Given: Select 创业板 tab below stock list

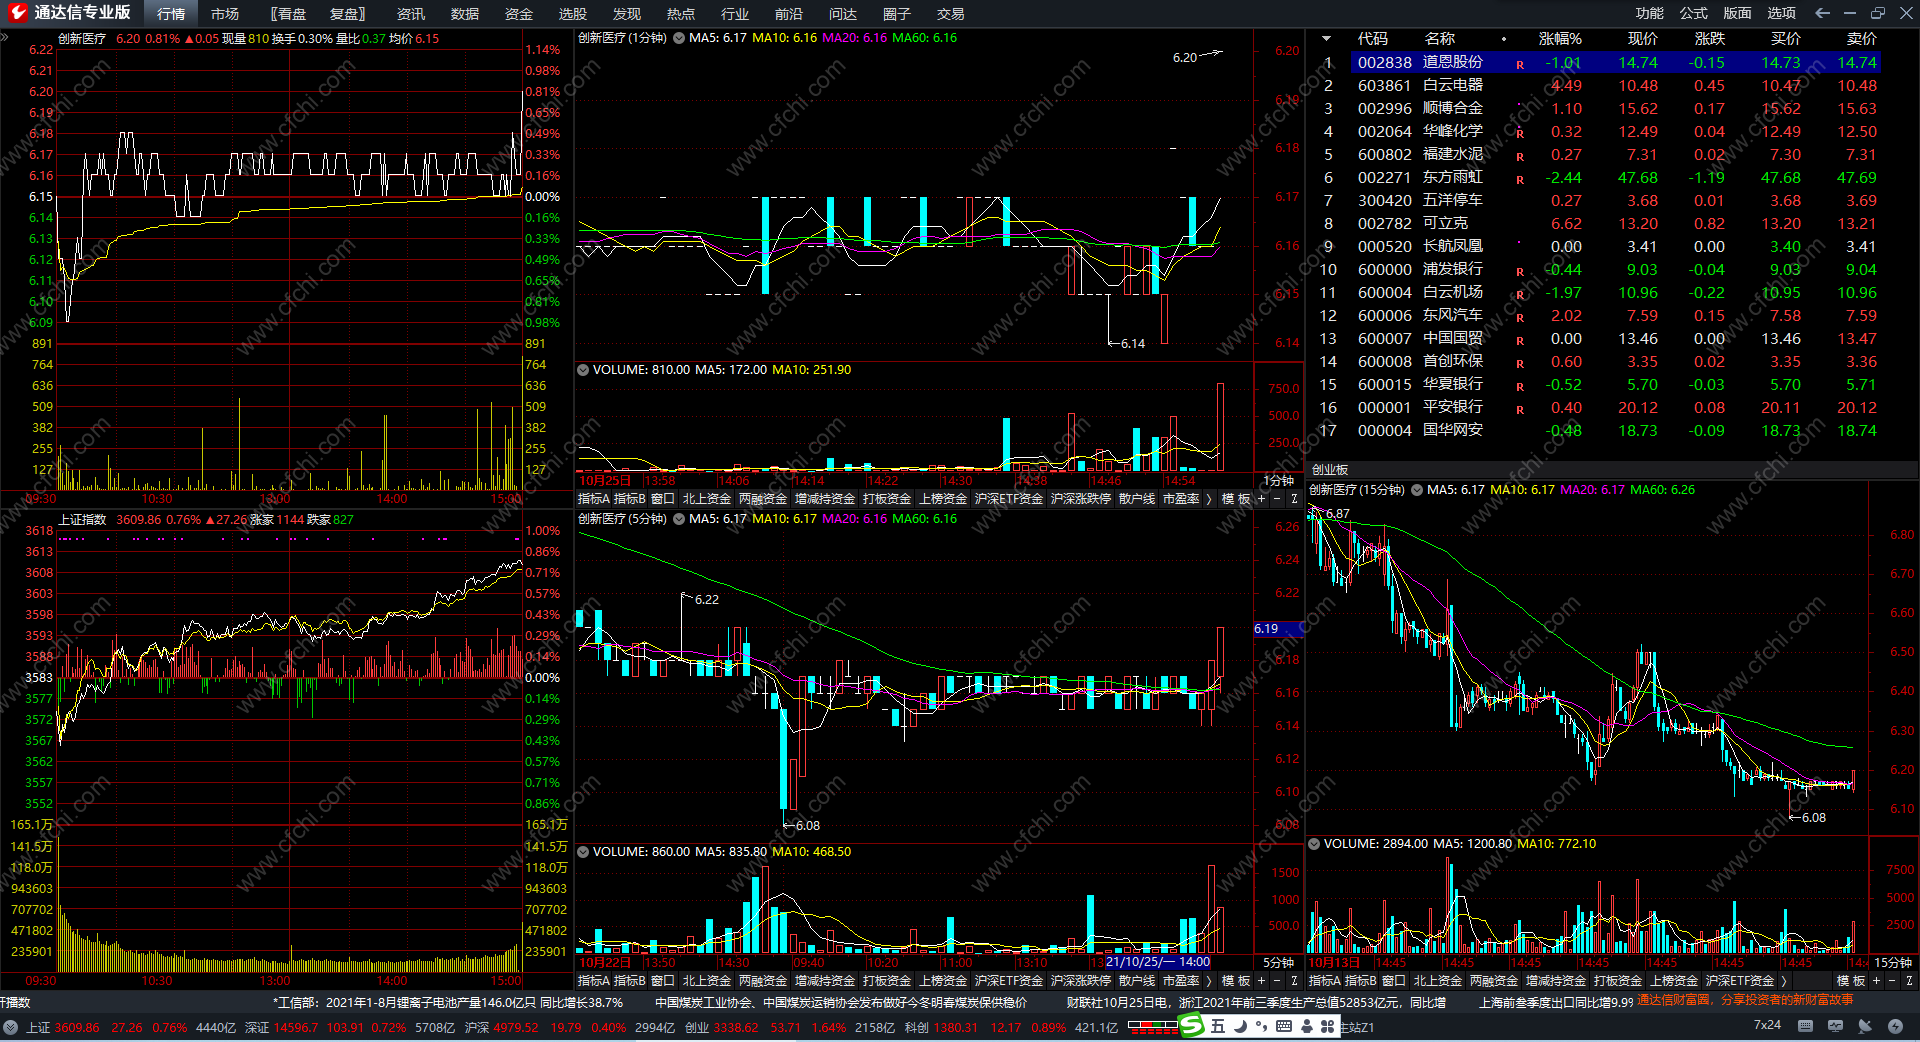Looking at the screenshot, I should tap(1330, 469).
